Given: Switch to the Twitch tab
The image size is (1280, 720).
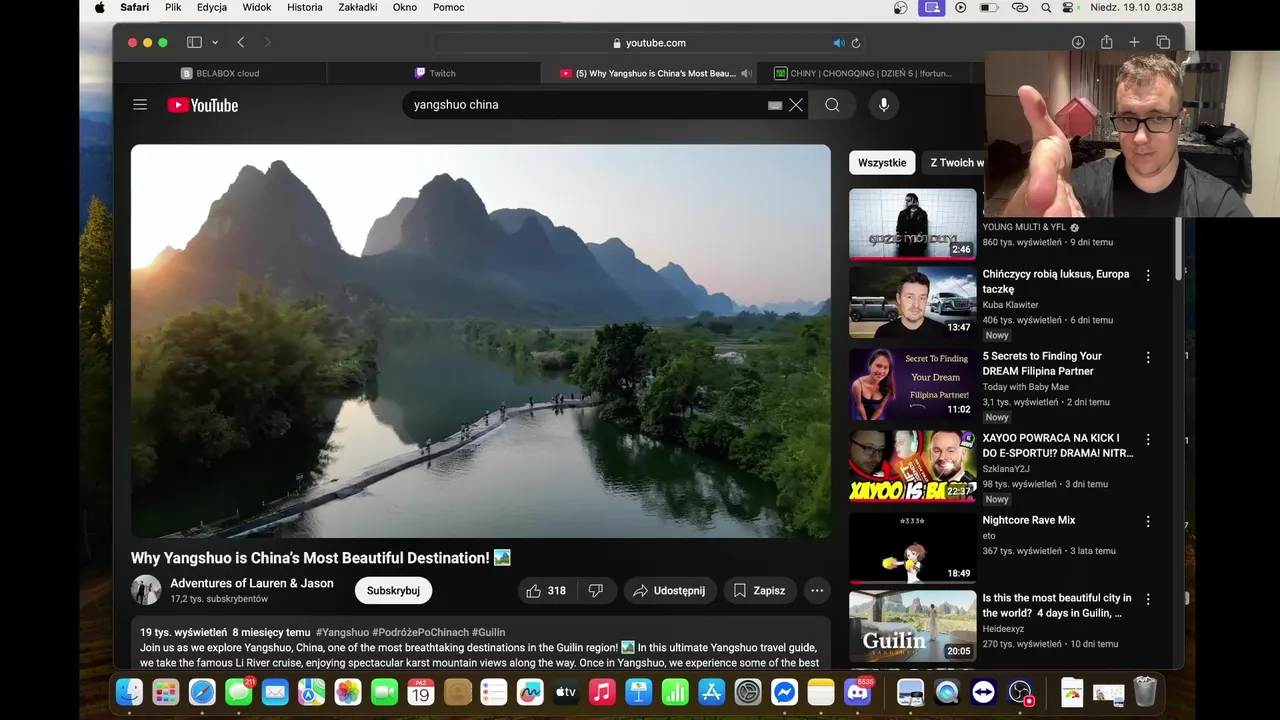Looking at the screenshot, I should click(x=435, y=73).
